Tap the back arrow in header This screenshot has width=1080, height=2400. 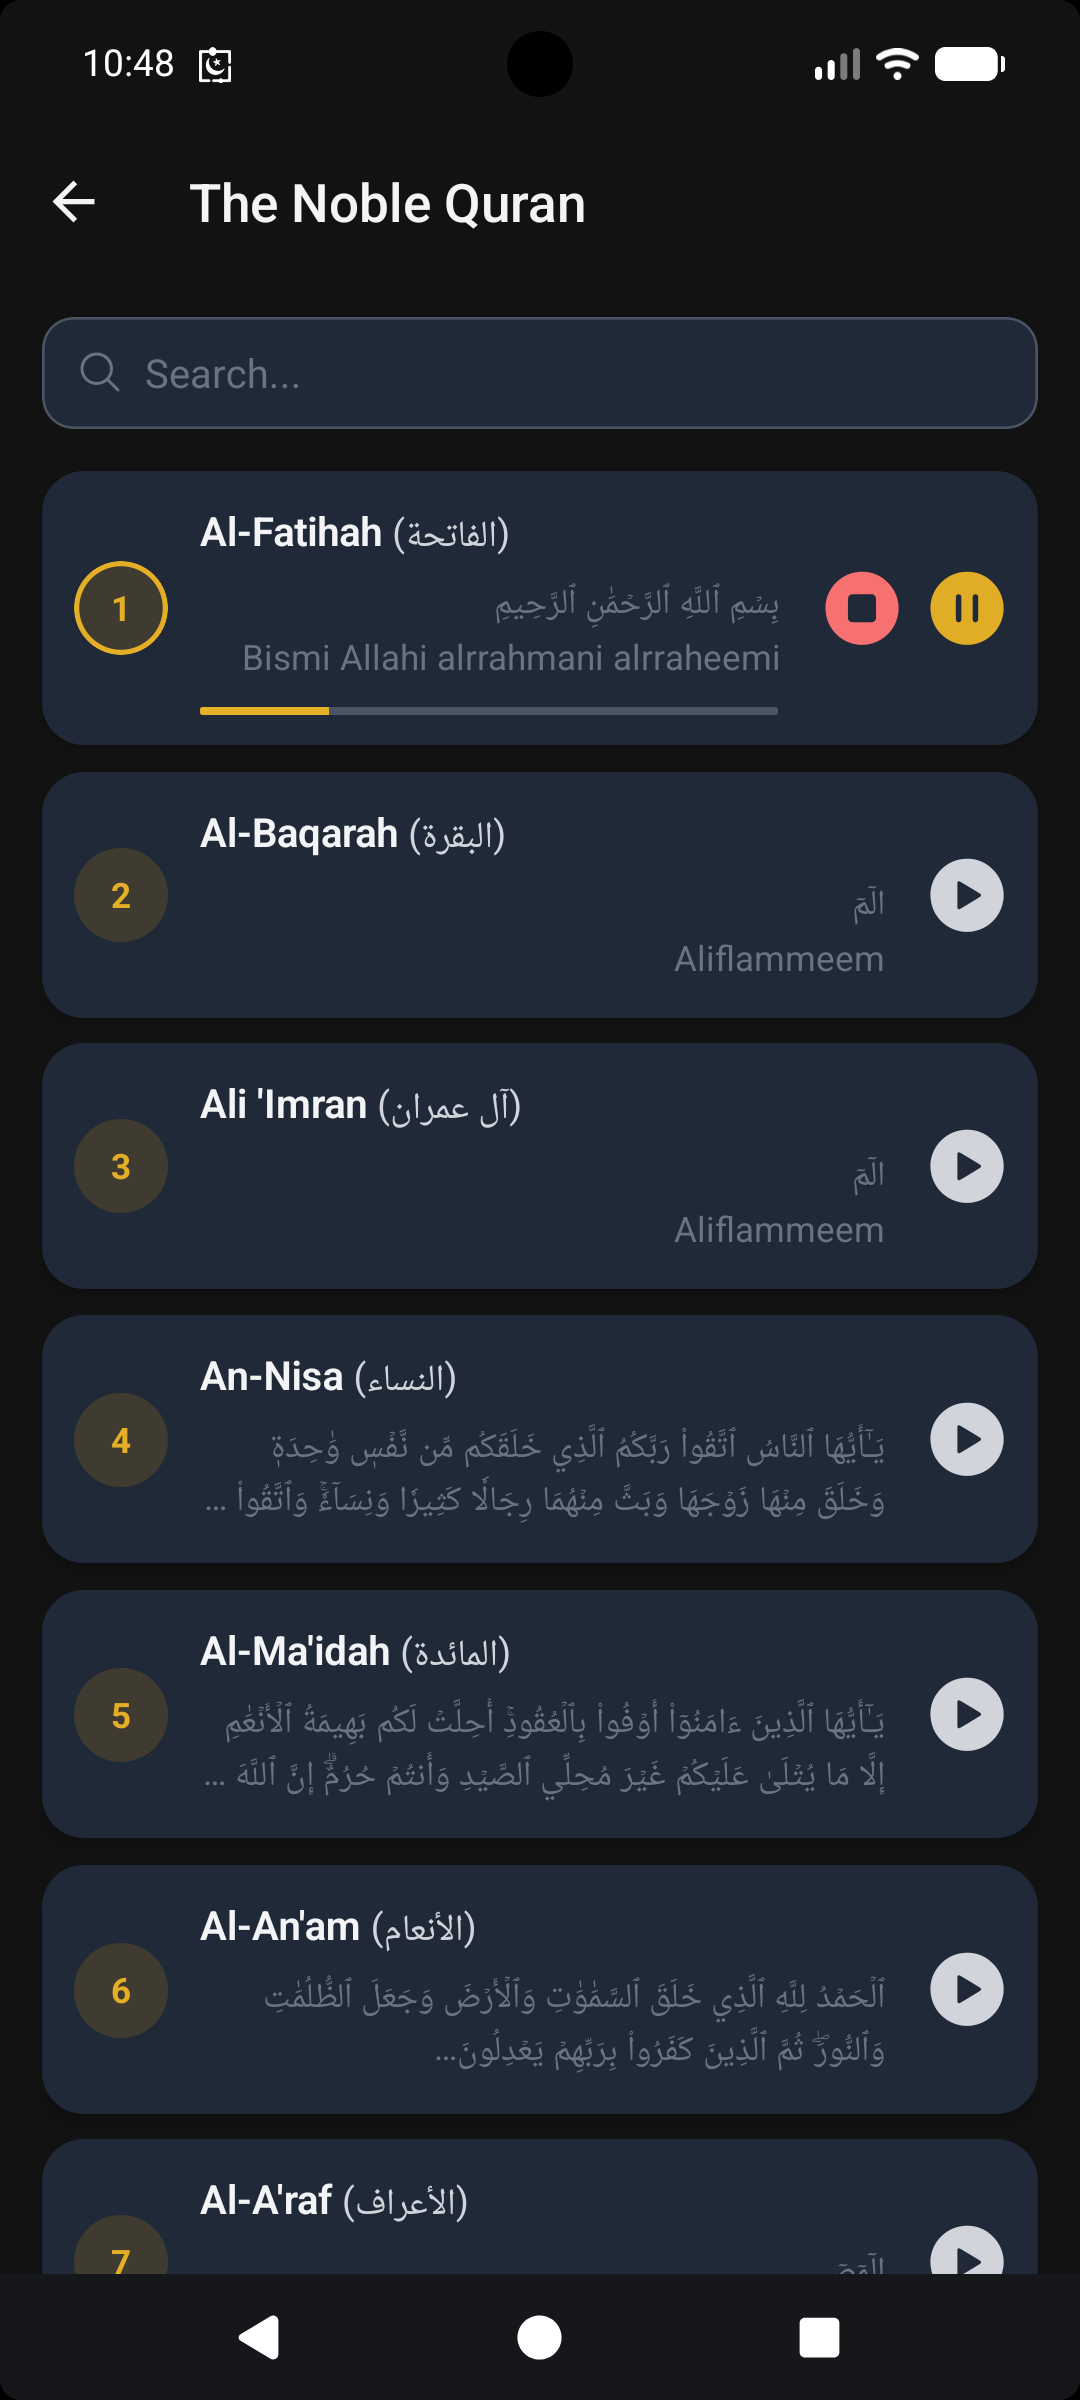point(74,202)
